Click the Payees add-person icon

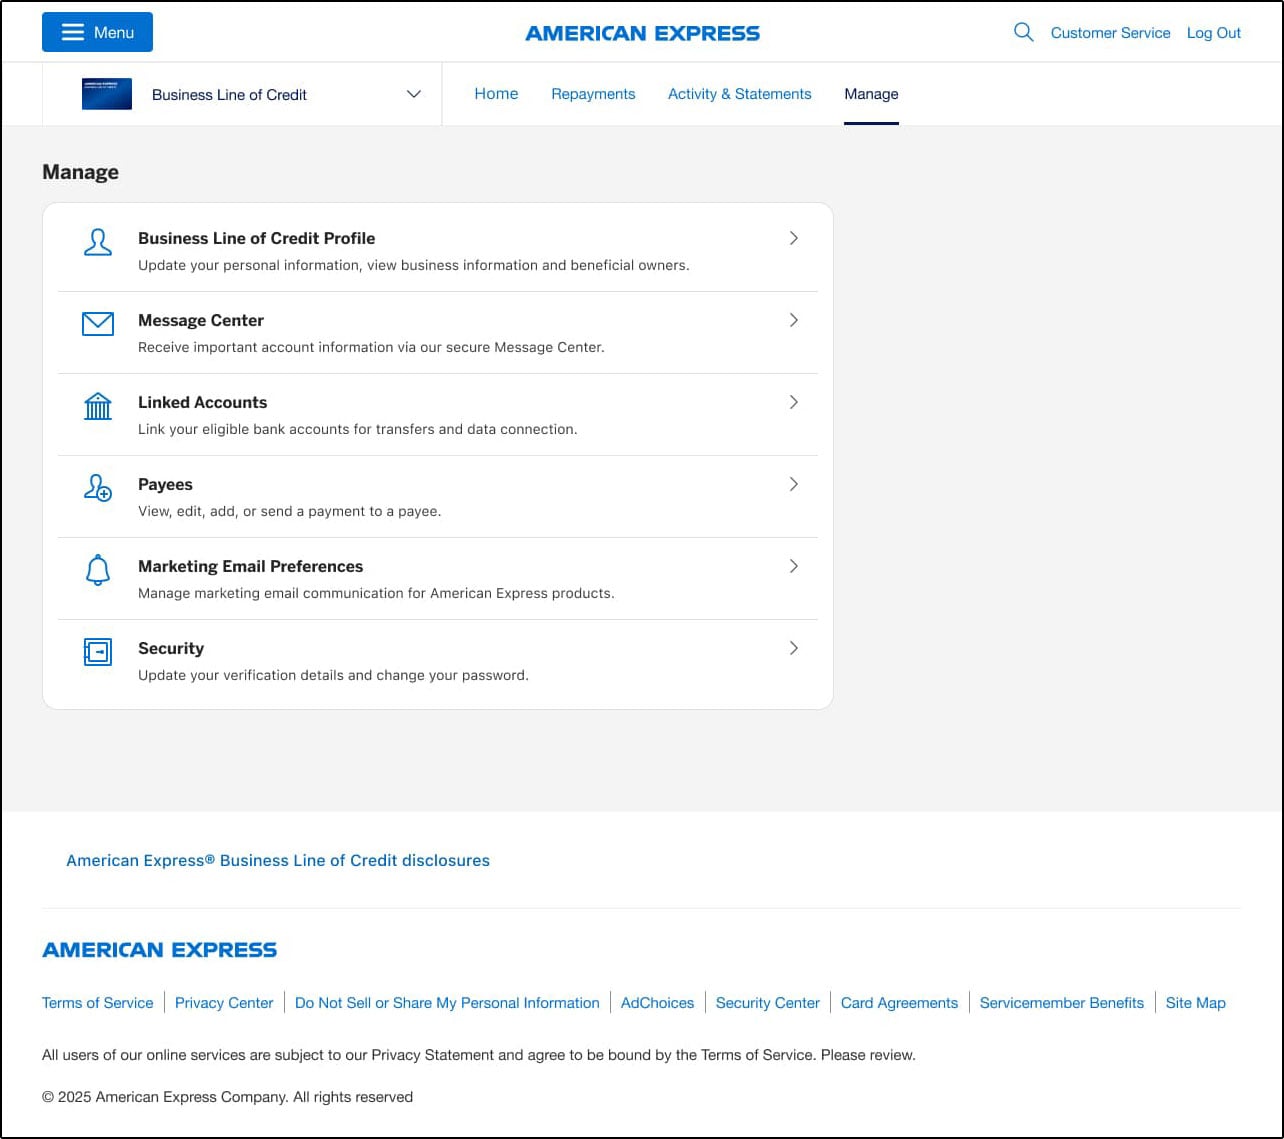point(97,488)
